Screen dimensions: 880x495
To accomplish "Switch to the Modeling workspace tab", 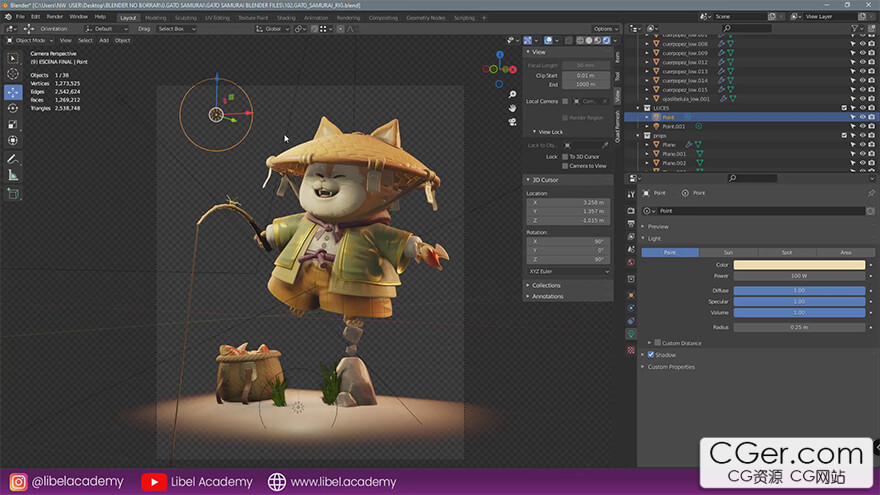I will [155, 17].
